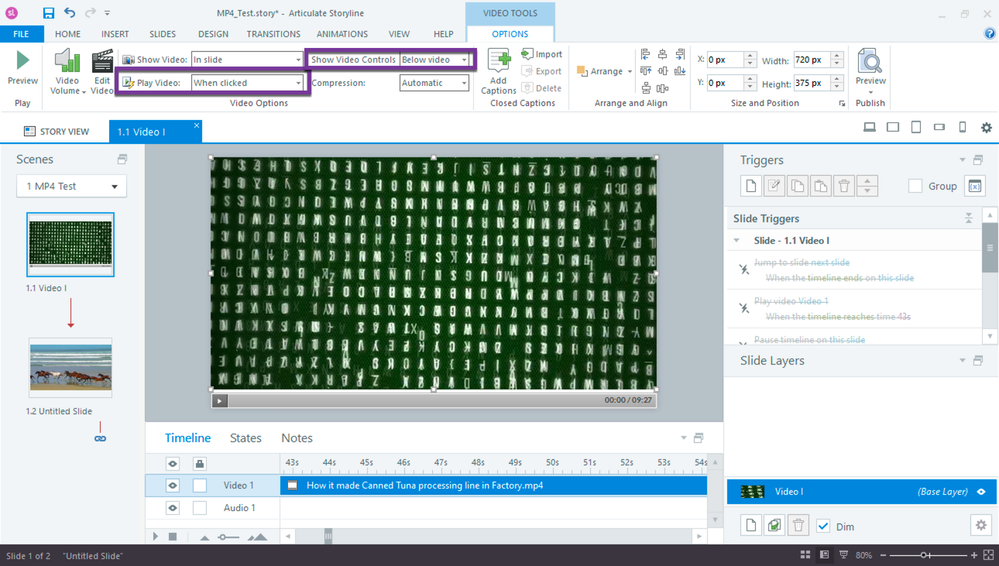Click the Preview play icon in ribbon
The height and width of the screenshot is (566, 999).
point(22,62)
